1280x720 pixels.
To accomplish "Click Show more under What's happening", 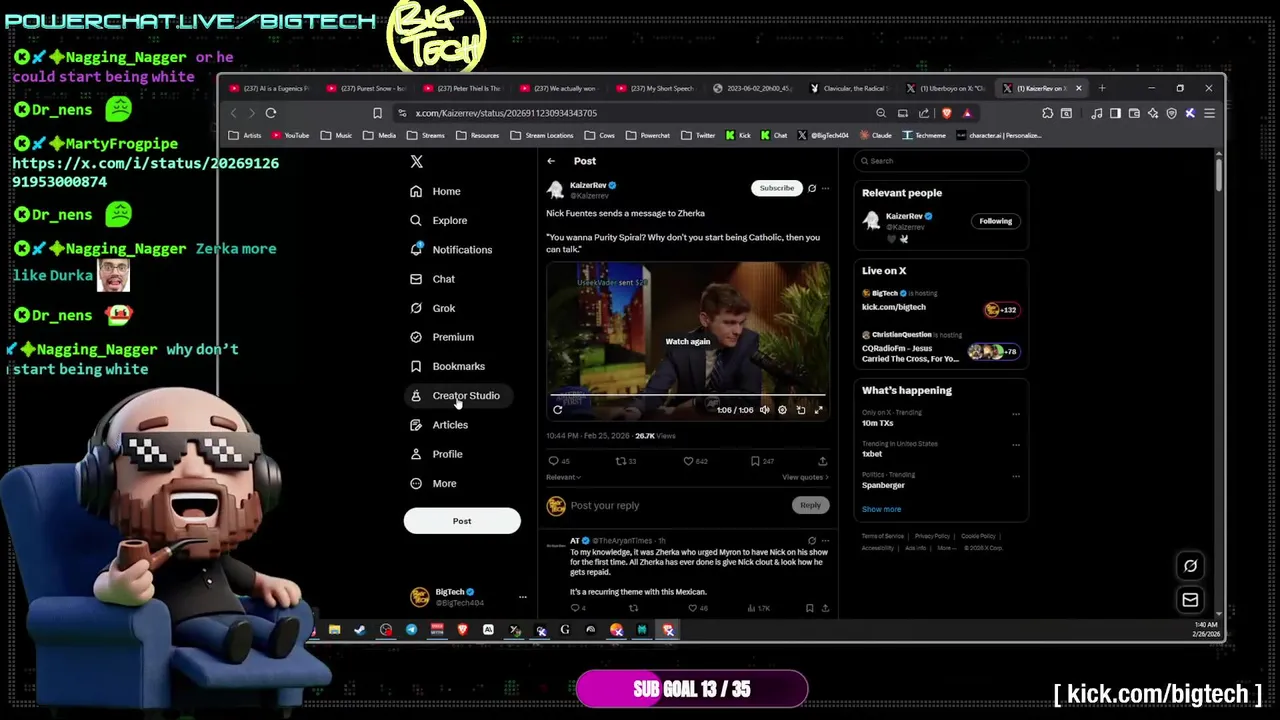I will [x=881, y=509].
